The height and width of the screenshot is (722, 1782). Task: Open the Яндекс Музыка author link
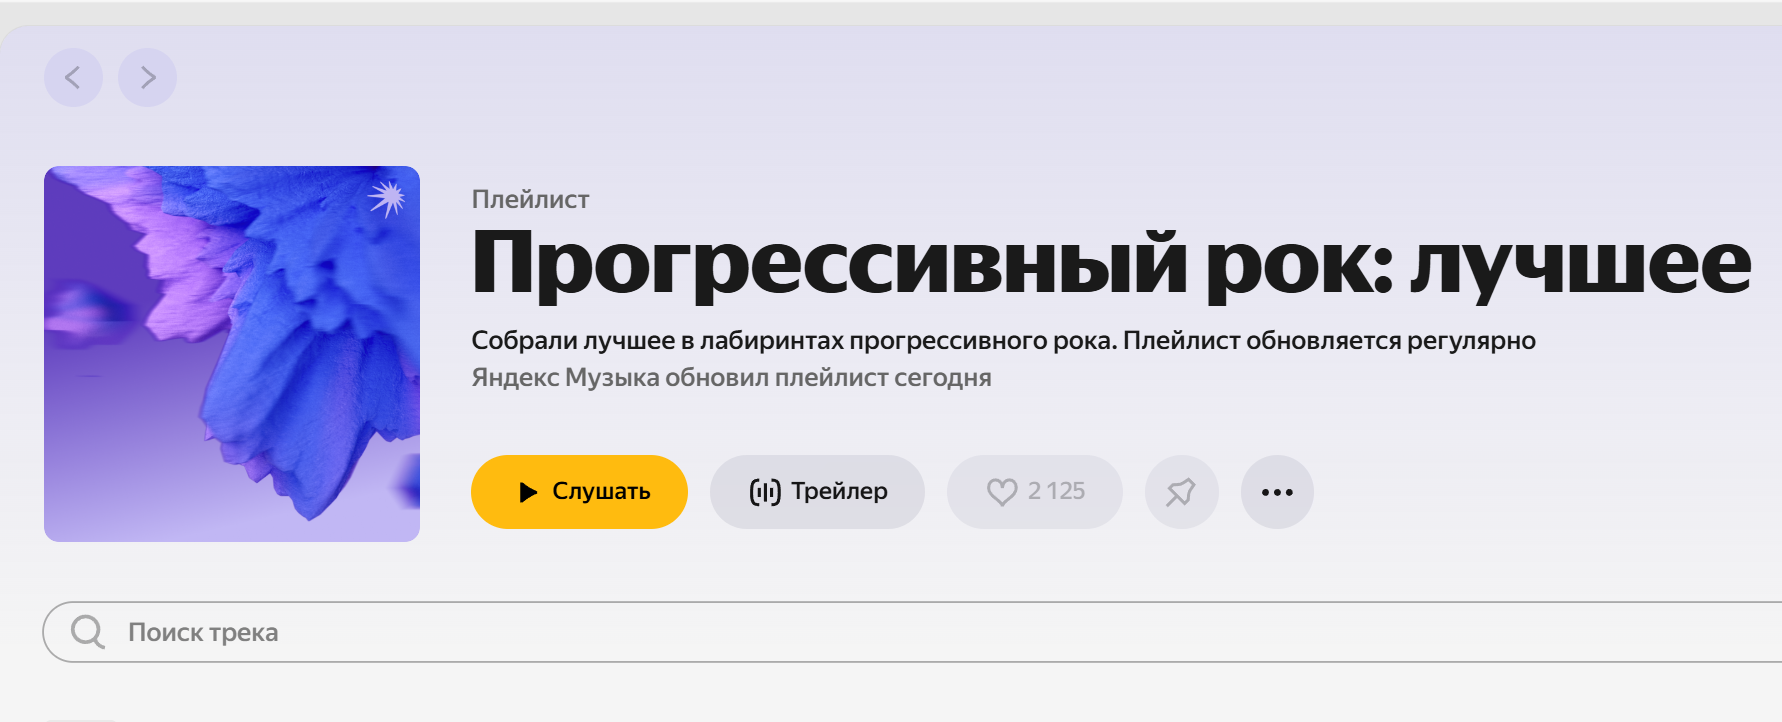pyautogui.click(x=565, y=378)
